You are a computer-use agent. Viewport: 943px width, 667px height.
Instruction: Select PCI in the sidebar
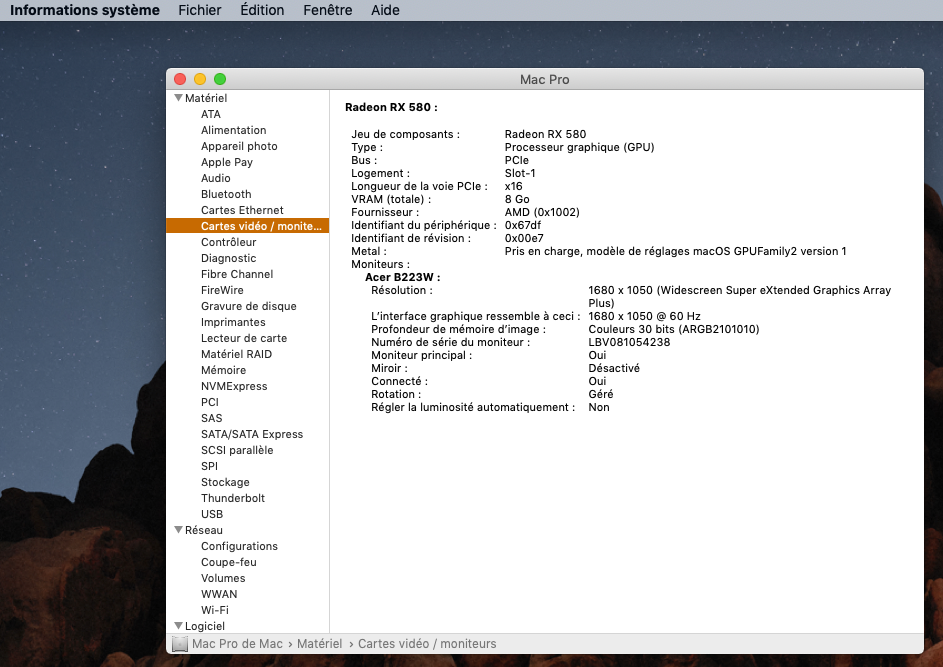pyautogui.click(x=210, y=402)
